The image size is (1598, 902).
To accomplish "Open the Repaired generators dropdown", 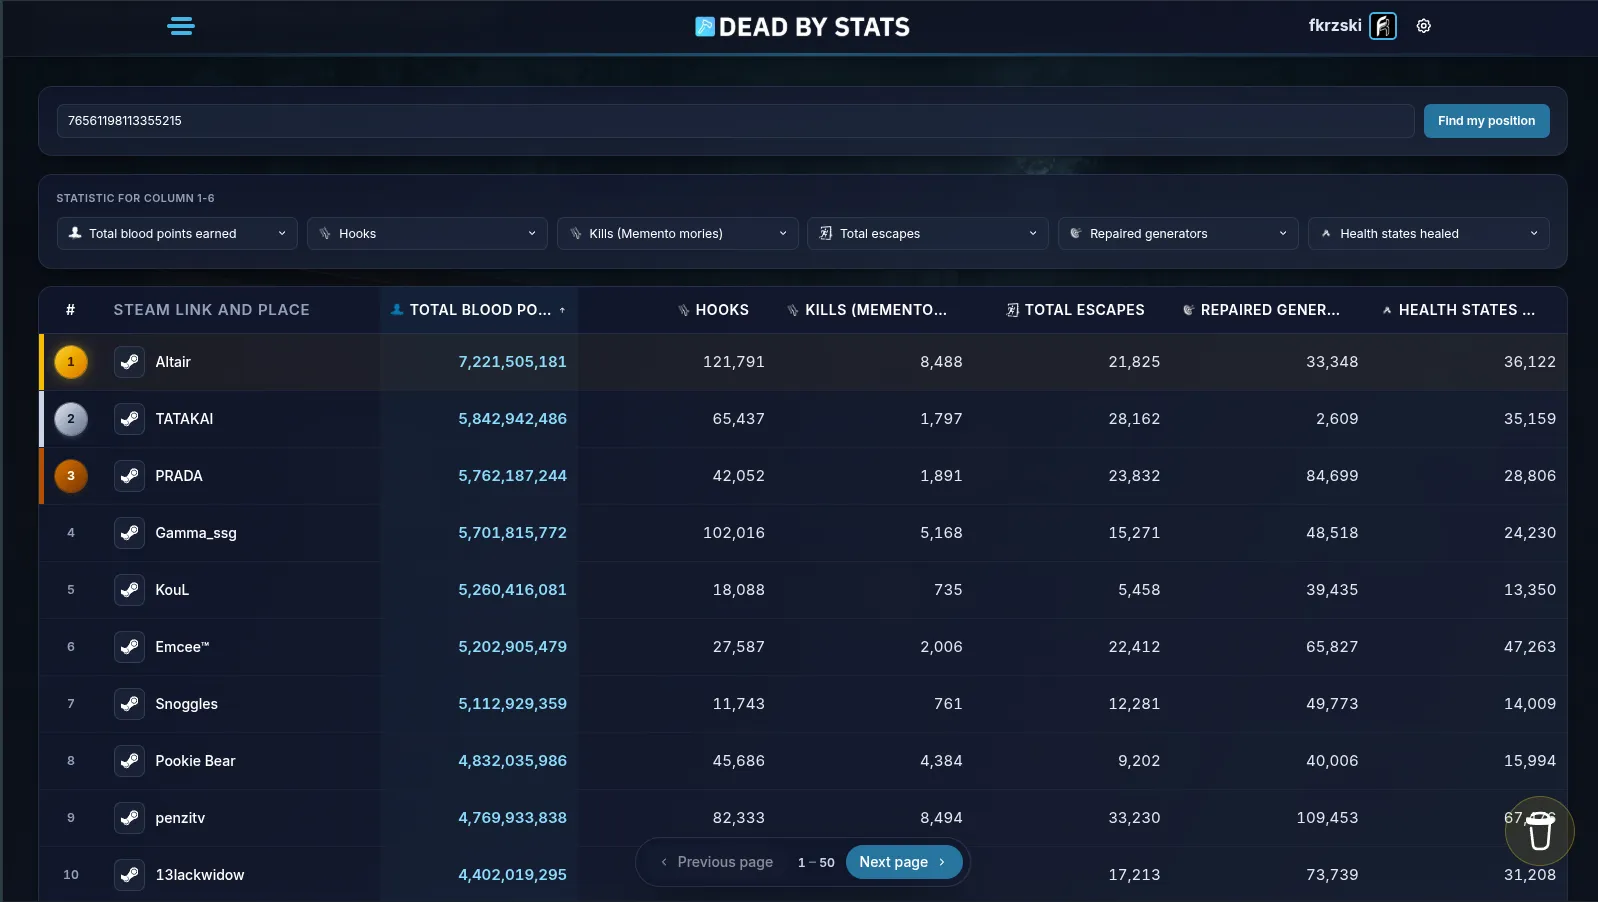I will point(1178,234).
